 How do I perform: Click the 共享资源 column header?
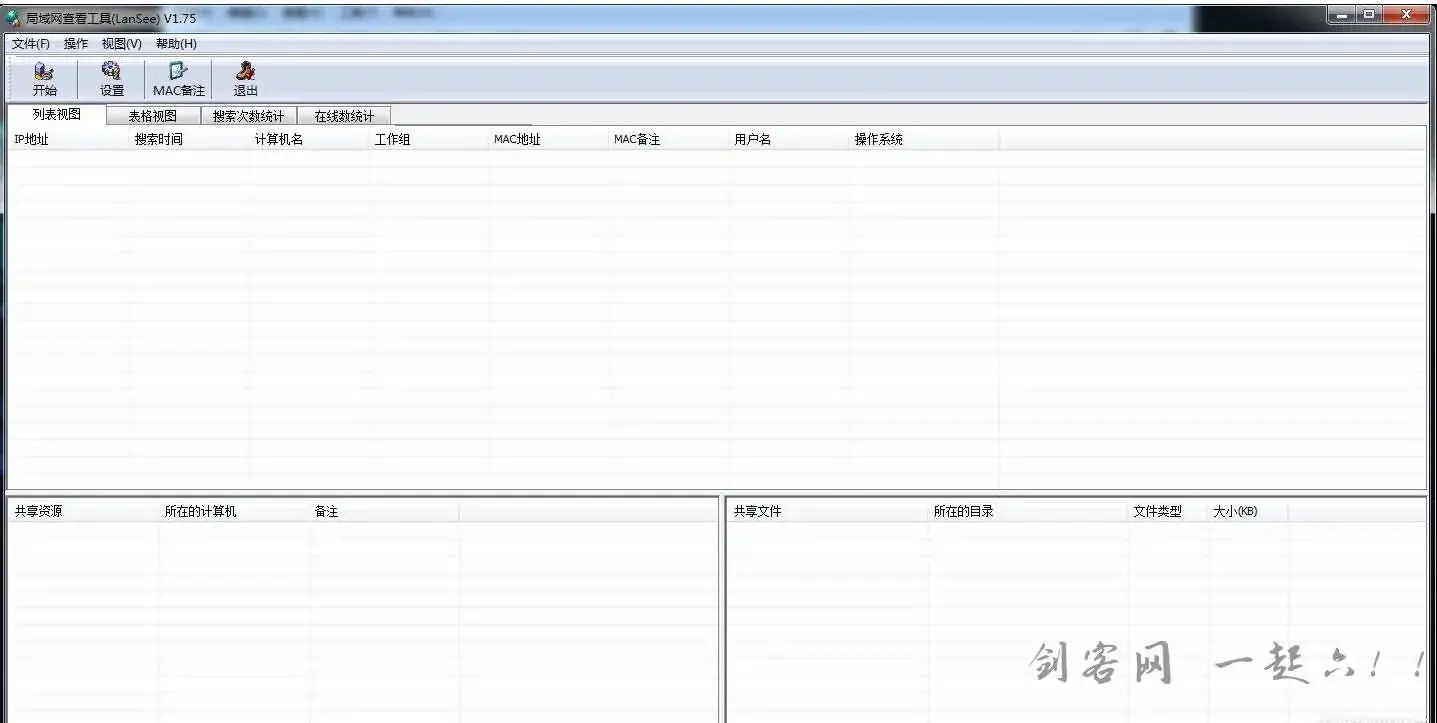84,511
